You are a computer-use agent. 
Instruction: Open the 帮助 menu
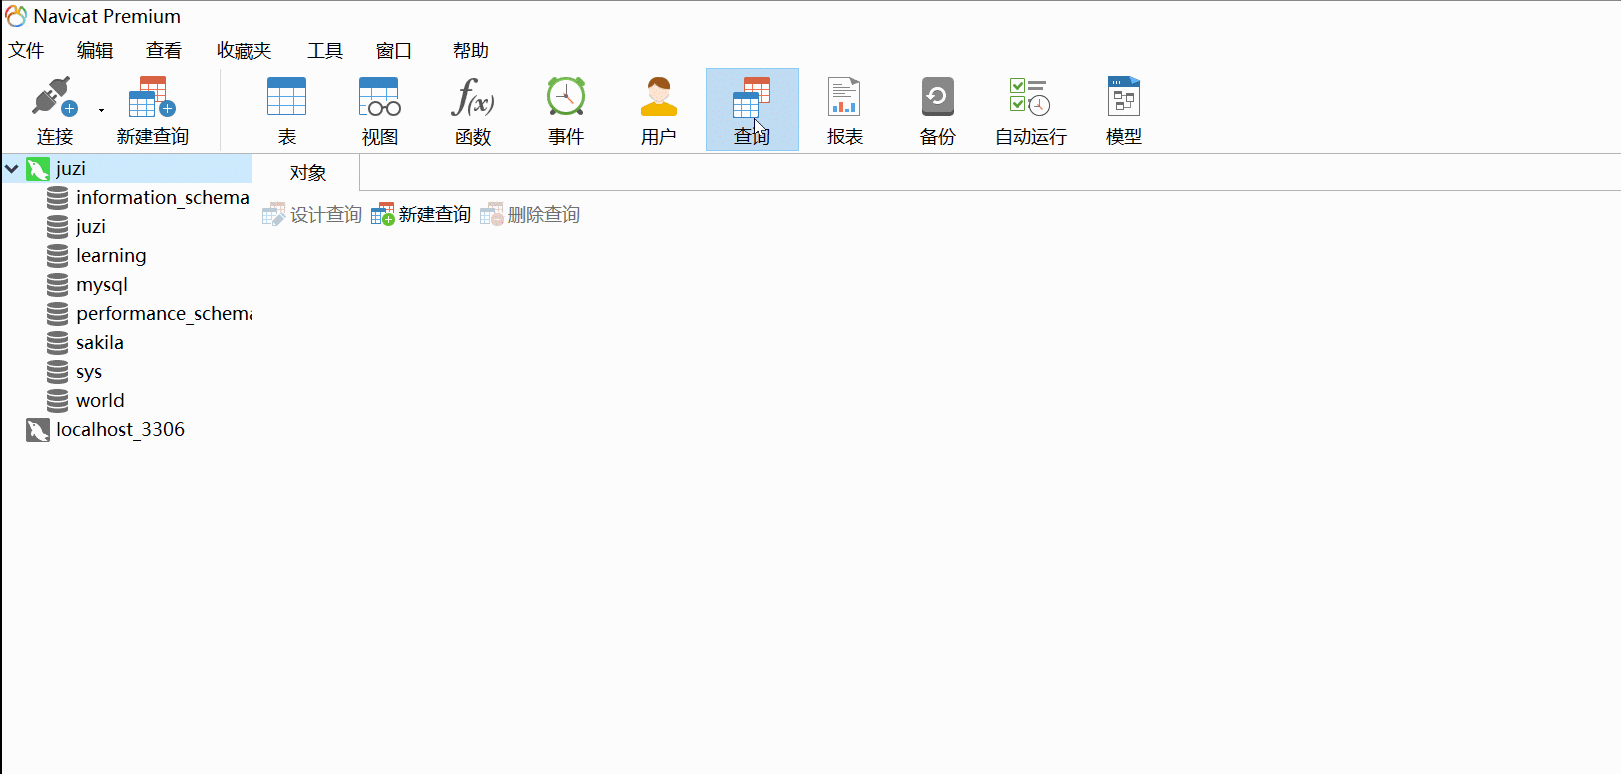(471, 51)
